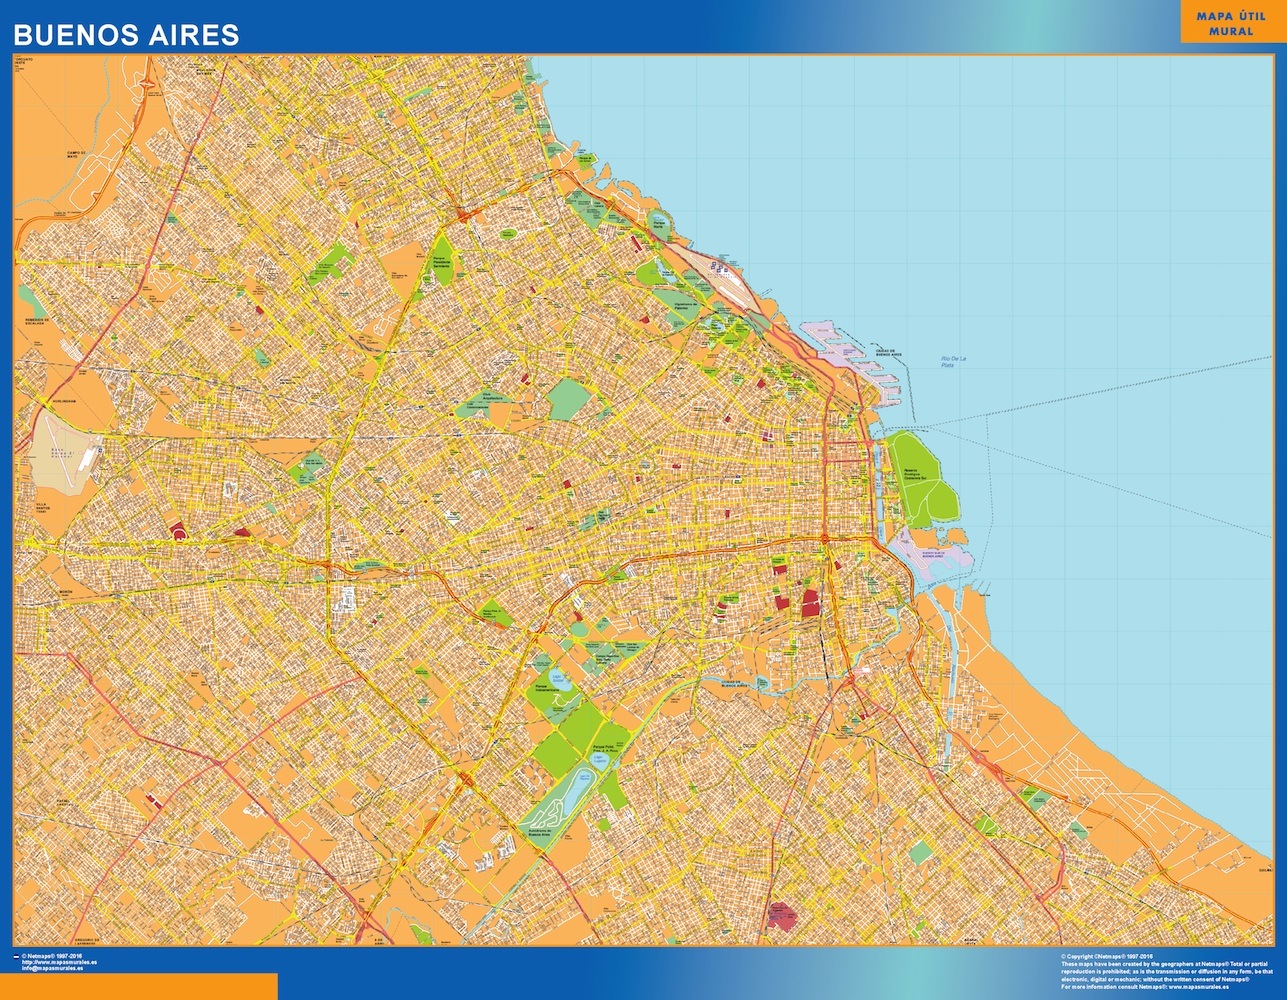
Task: Click the orange Mapa Útil Mural badge
Action: tap(1230, 24)
